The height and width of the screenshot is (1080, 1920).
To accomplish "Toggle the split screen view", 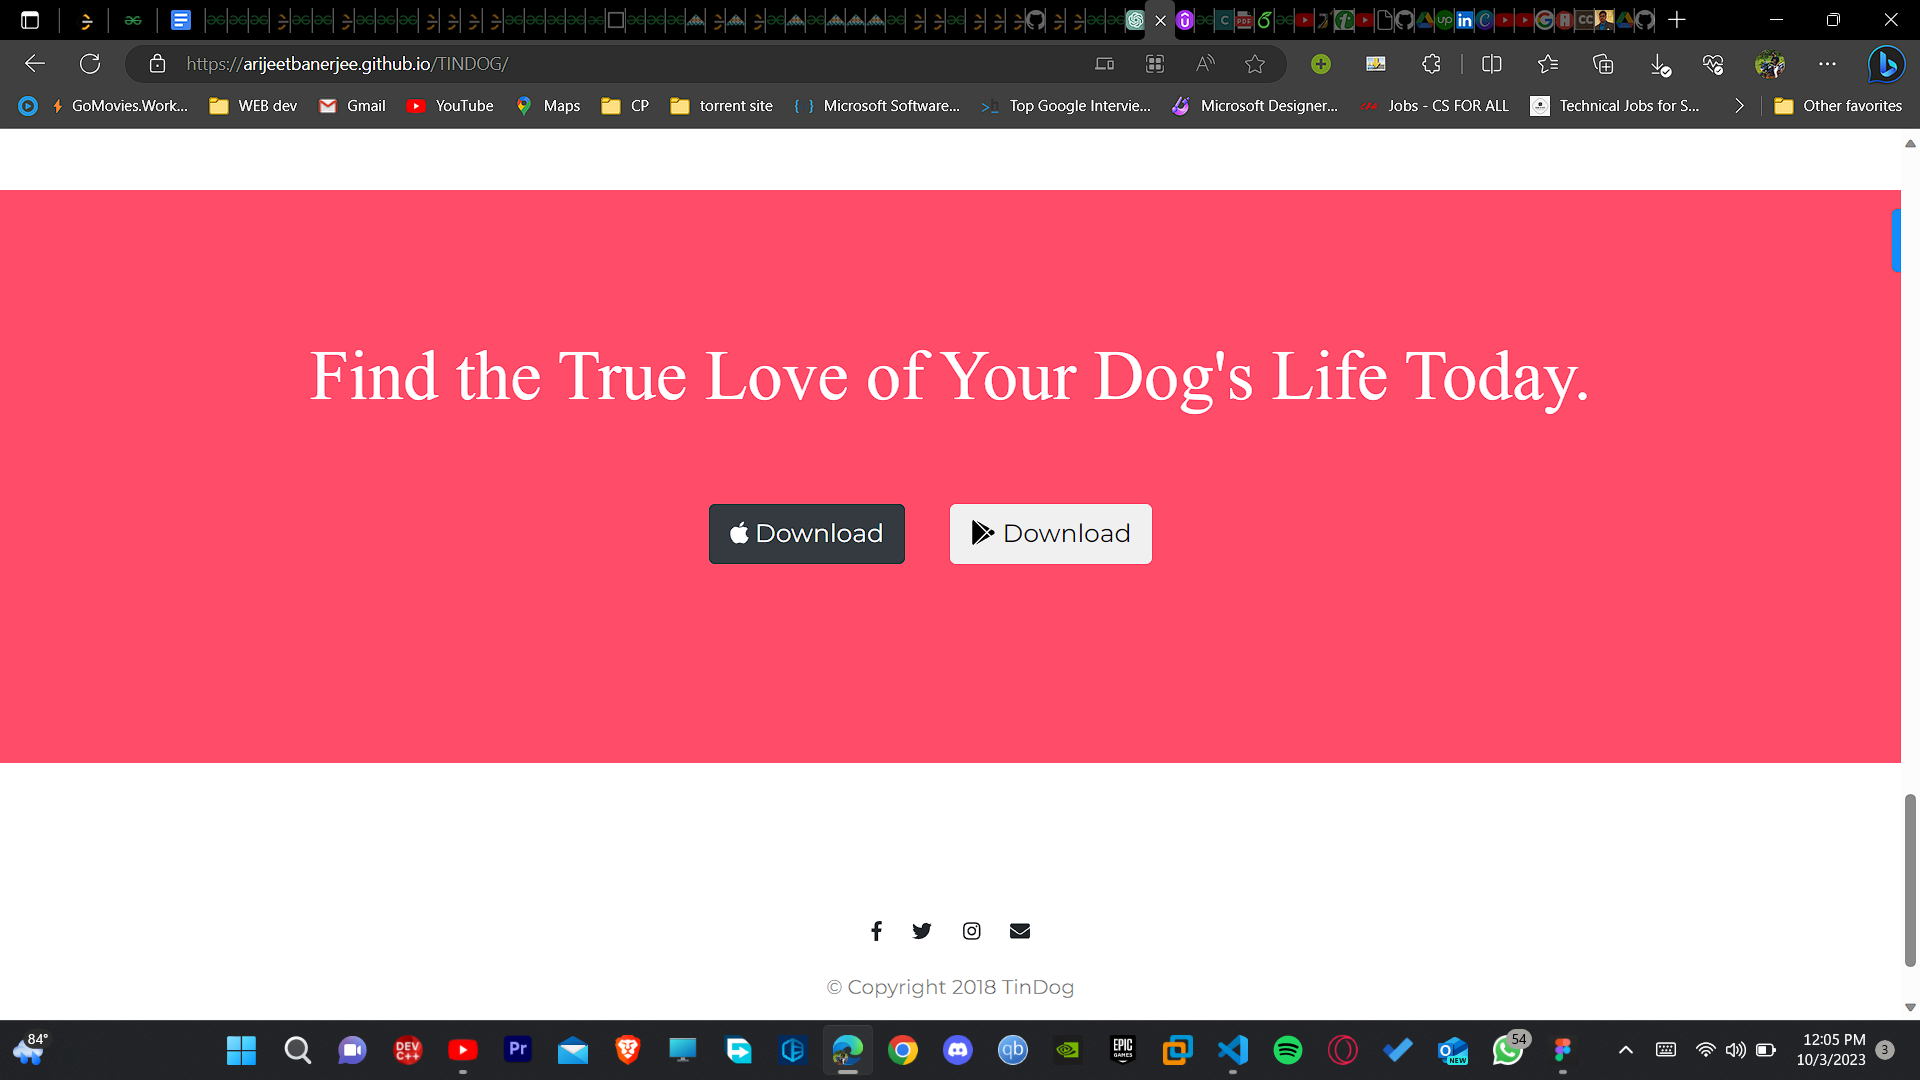I will (1491, 64).
